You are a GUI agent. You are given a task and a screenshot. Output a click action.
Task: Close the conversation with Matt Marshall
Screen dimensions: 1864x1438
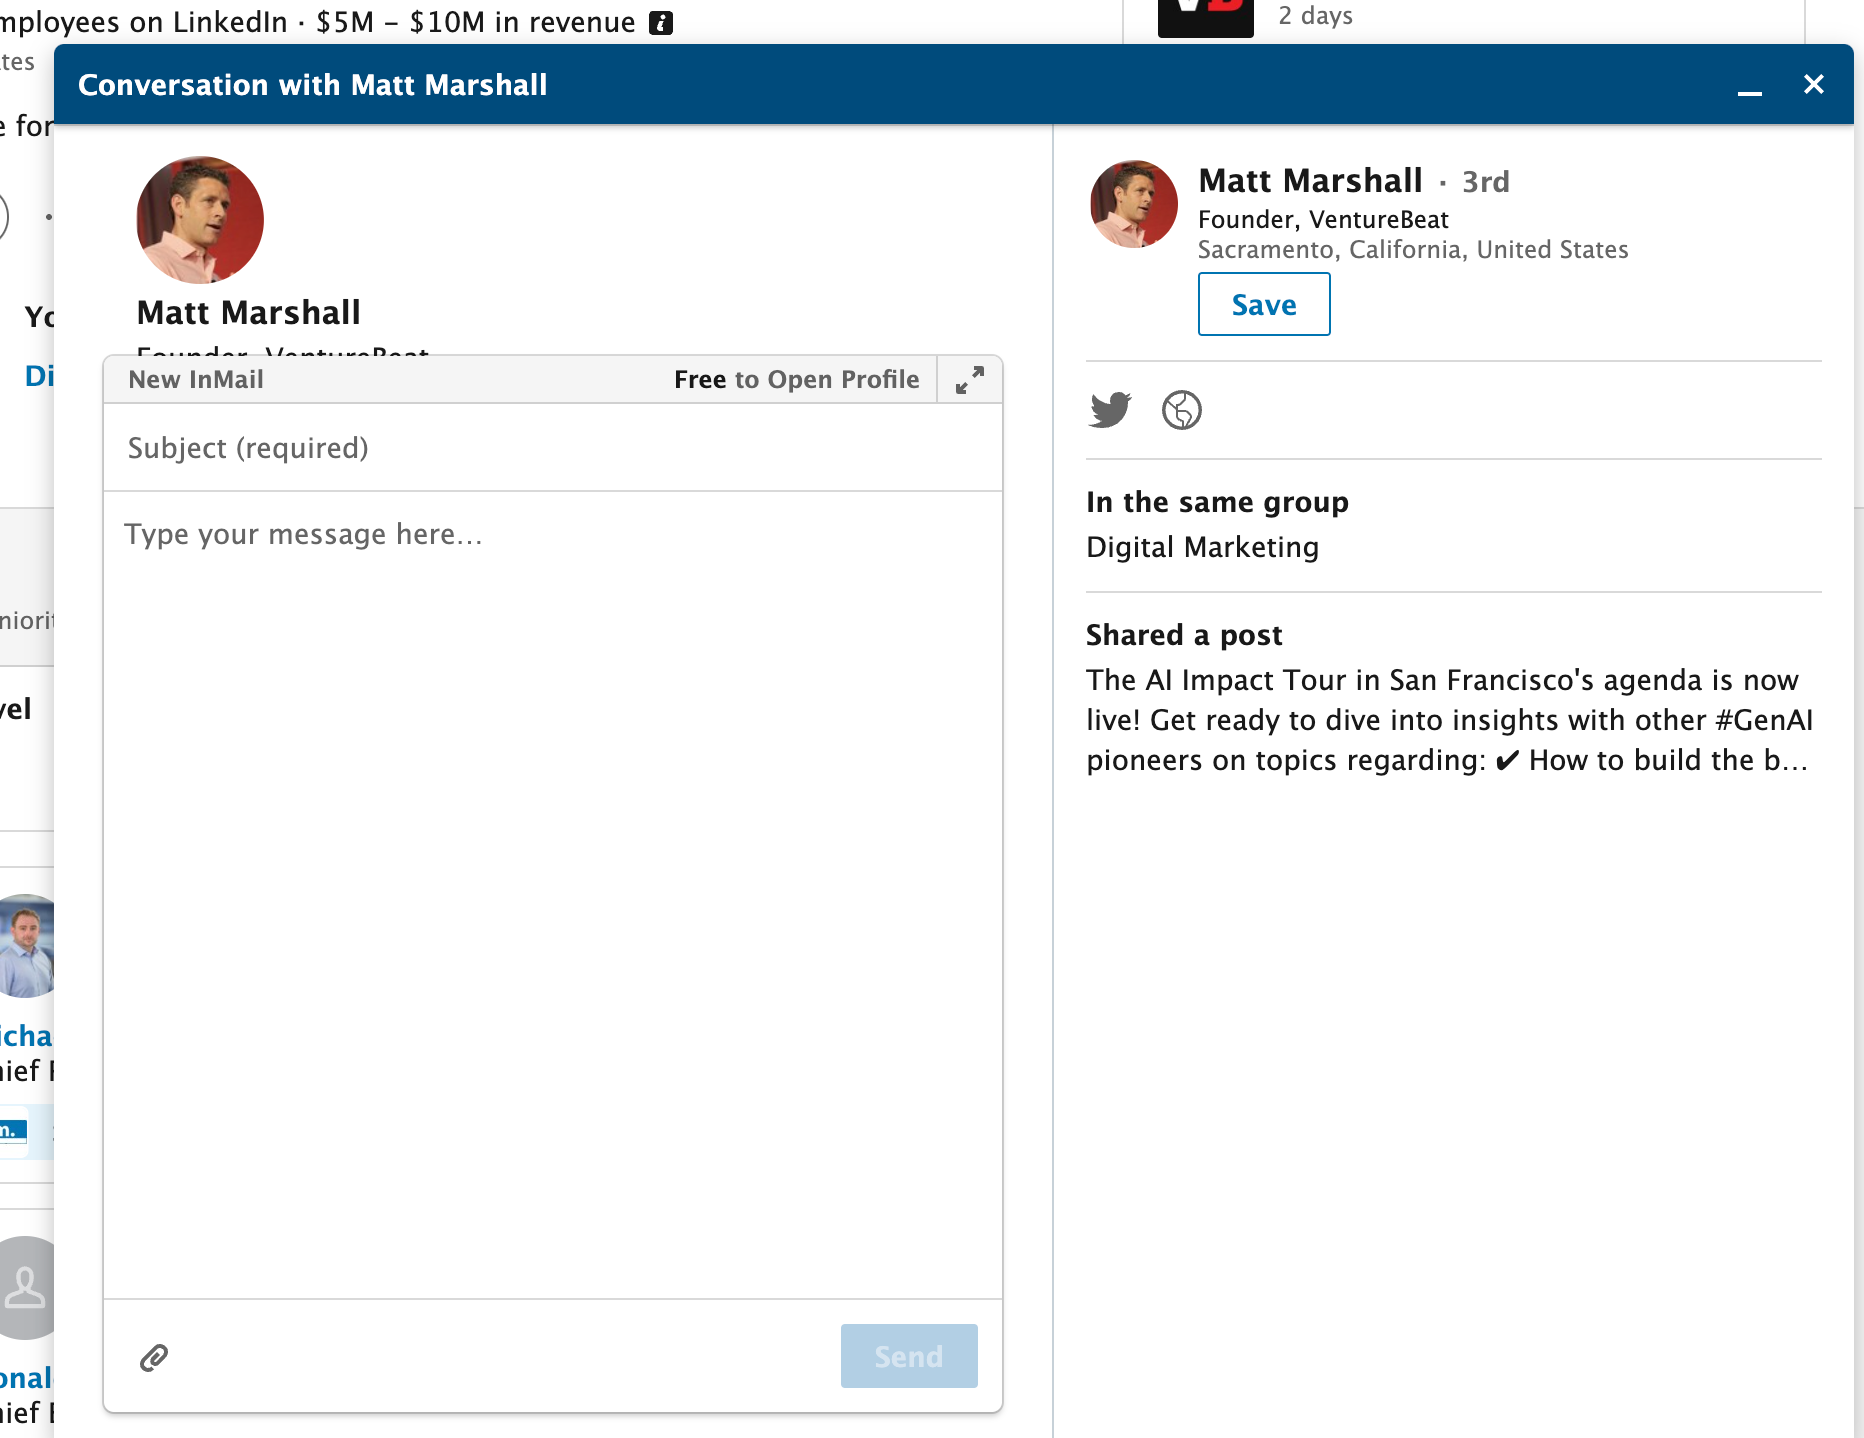coord(1813,84)
